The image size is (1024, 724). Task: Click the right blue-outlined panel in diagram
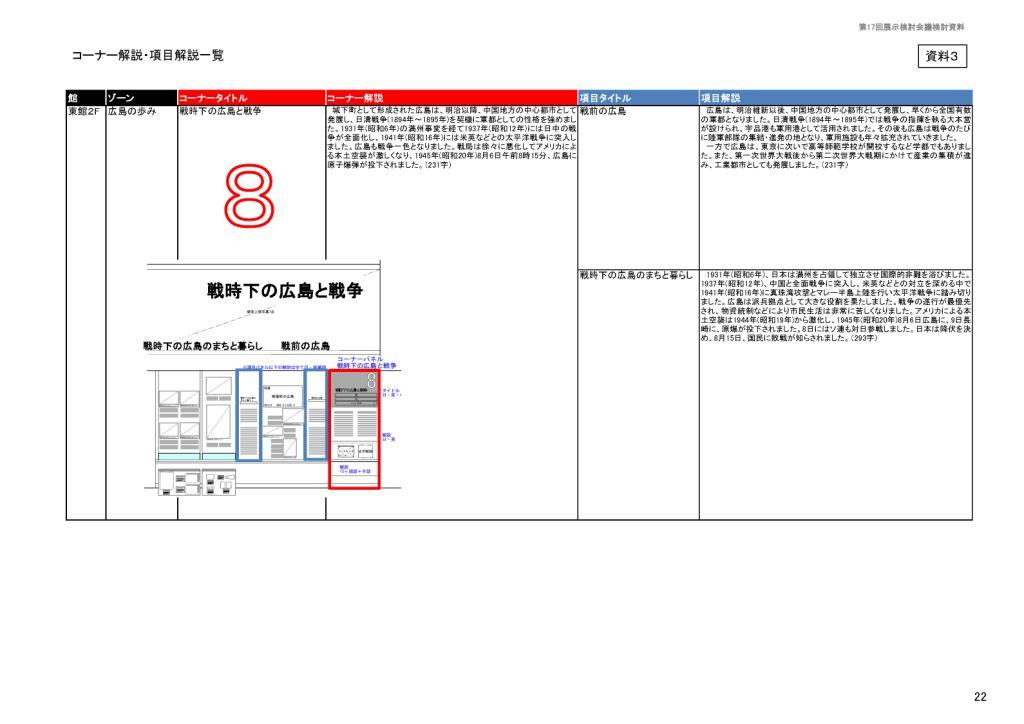click(x=315, y=418)
